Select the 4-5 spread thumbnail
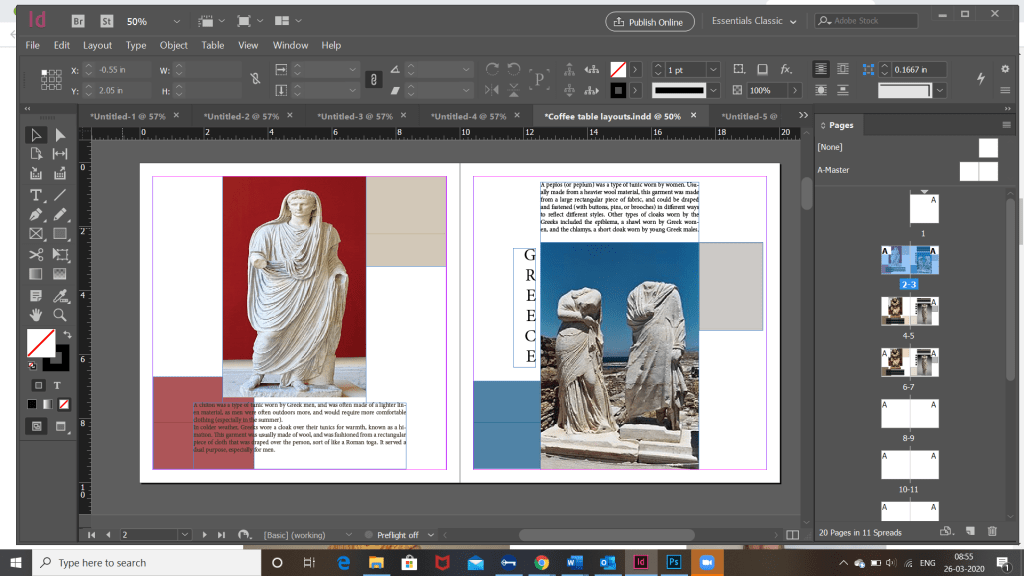 click(908, 312)
